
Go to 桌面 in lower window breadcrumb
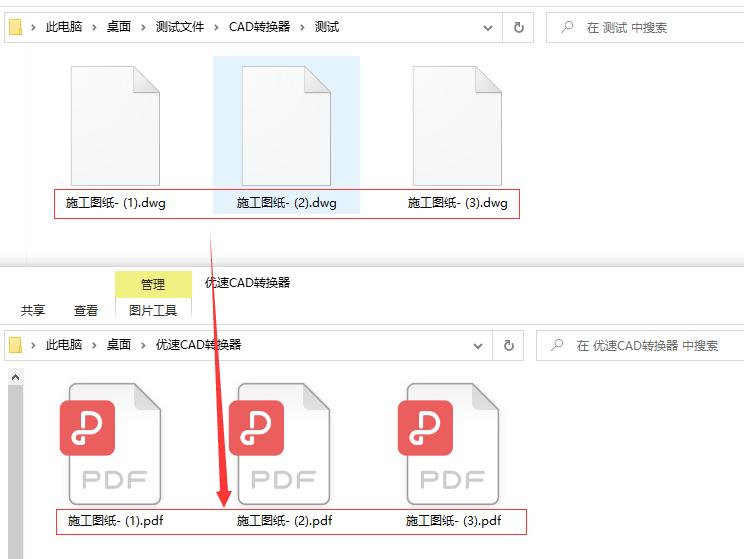click(x=119, y=345)
